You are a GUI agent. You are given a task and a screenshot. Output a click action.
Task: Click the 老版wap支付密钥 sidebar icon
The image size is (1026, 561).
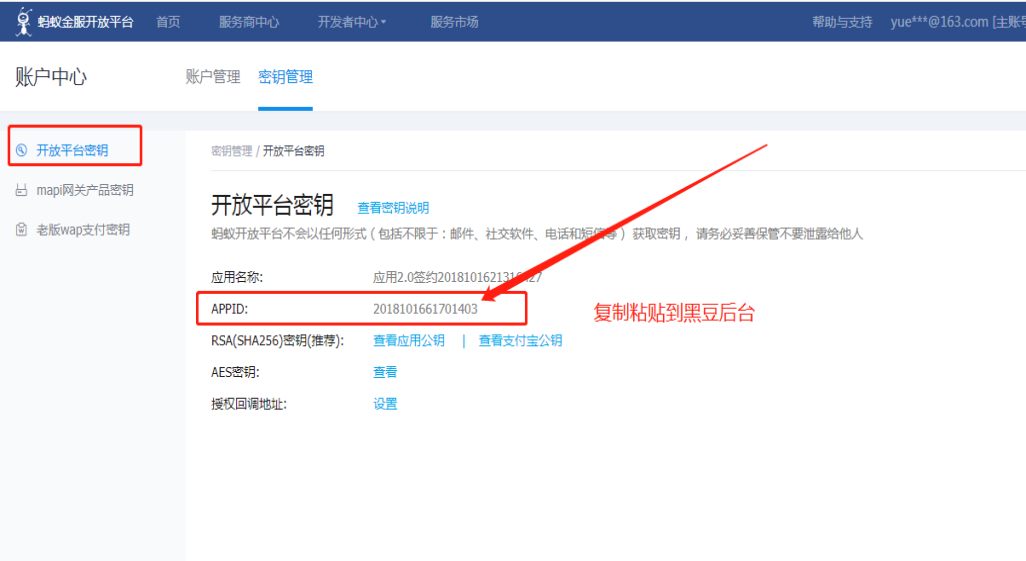coord(22,230)
